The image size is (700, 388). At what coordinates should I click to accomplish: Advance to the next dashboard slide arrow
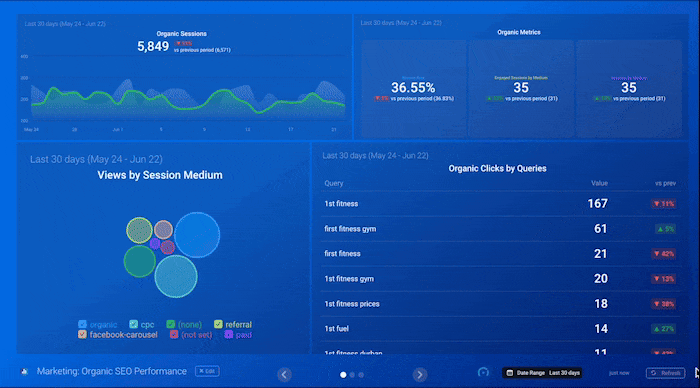[420, 375]
